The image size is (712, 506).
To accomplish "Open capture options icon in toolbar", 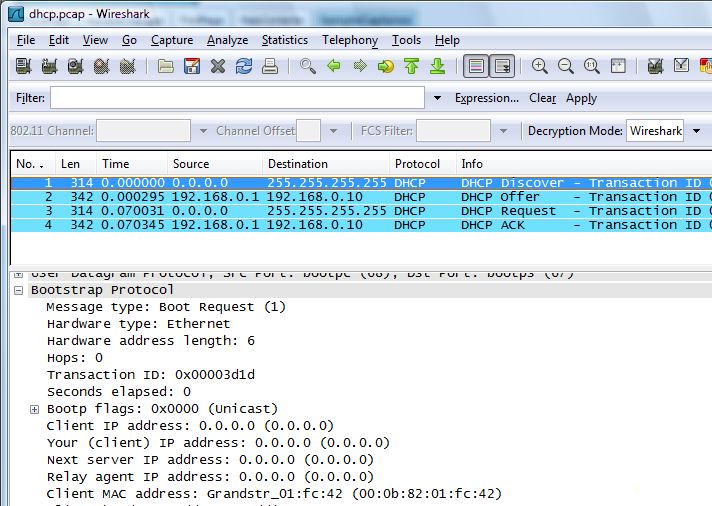I will pos(49,66).
